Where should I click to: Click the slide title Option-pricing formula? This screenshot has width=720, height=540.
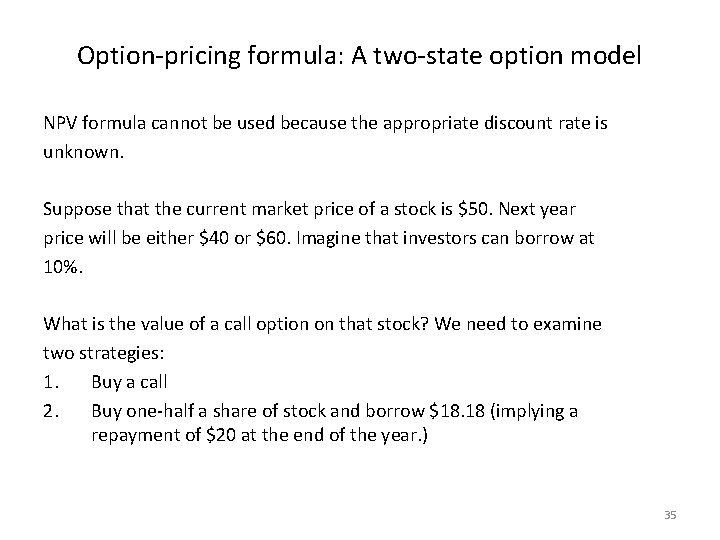pos(359,56)
